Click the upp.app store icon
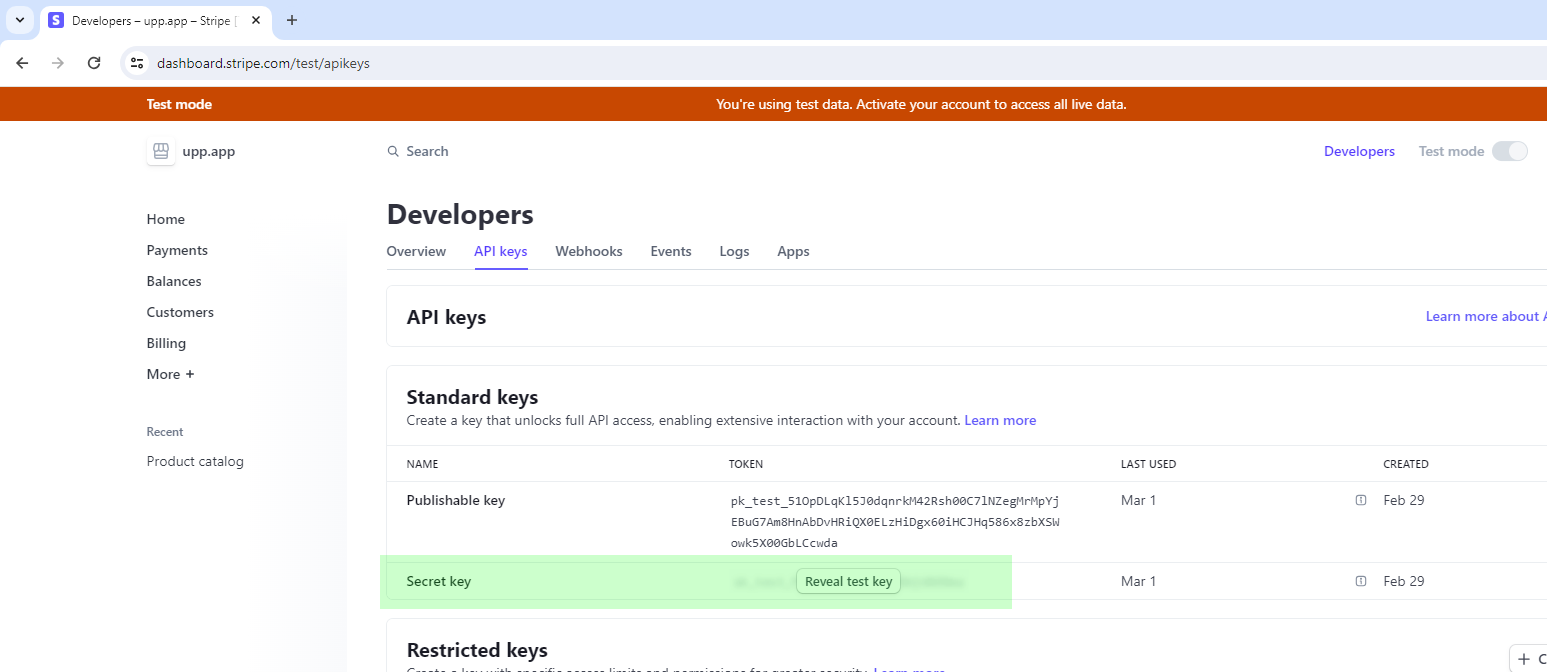 (x=160, y=152)
